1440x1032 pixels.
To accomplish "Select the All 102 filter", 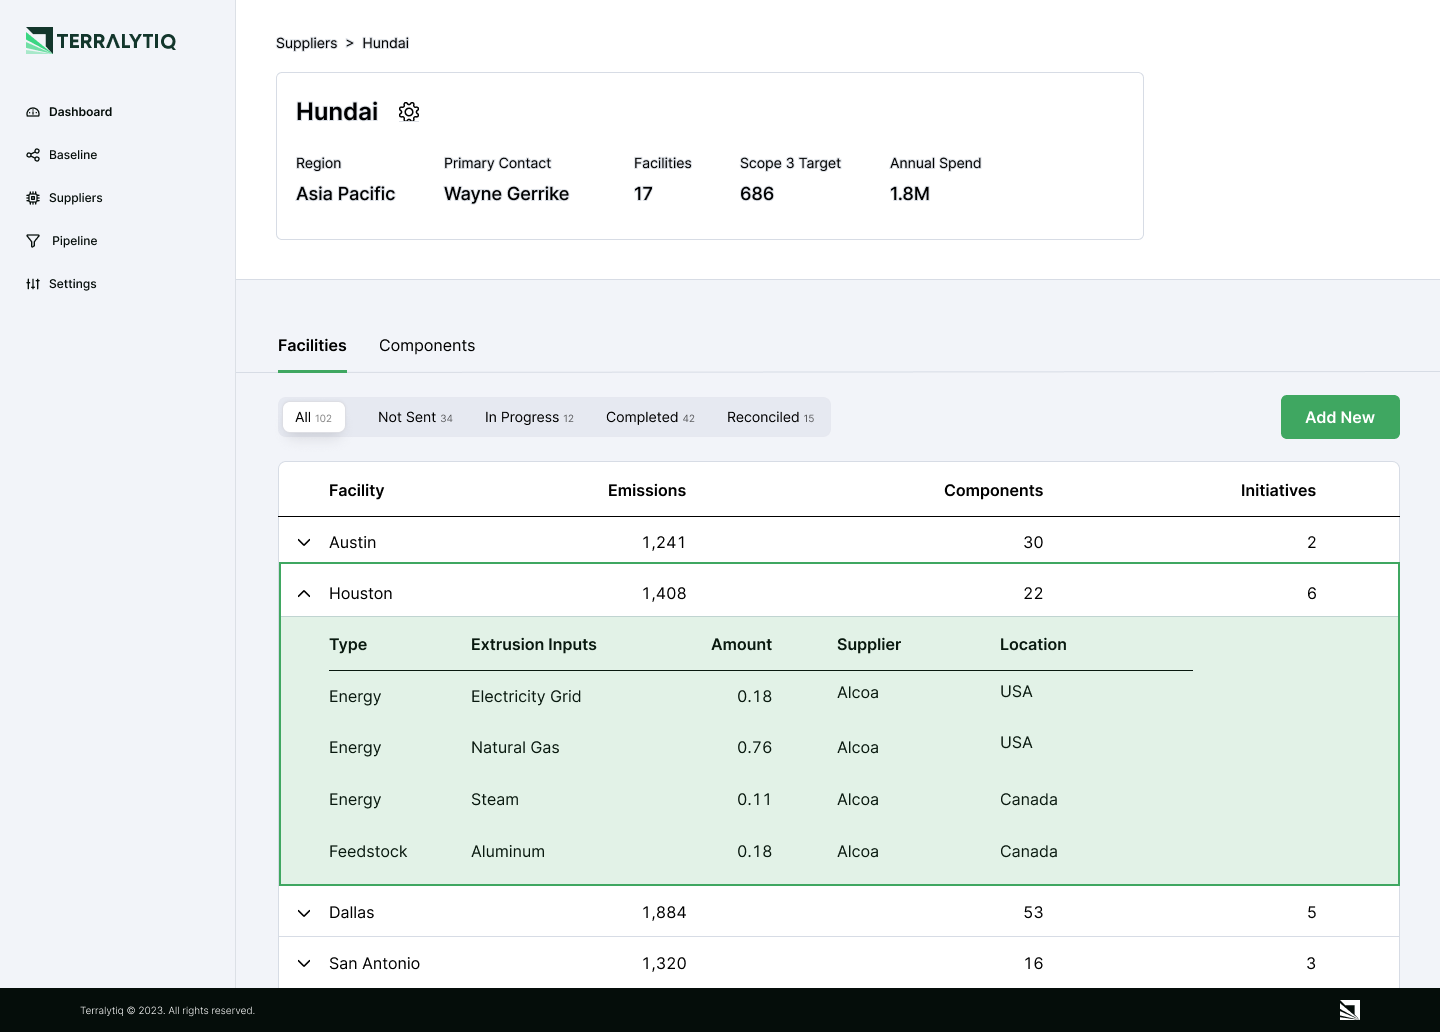I will coord(314,417).
